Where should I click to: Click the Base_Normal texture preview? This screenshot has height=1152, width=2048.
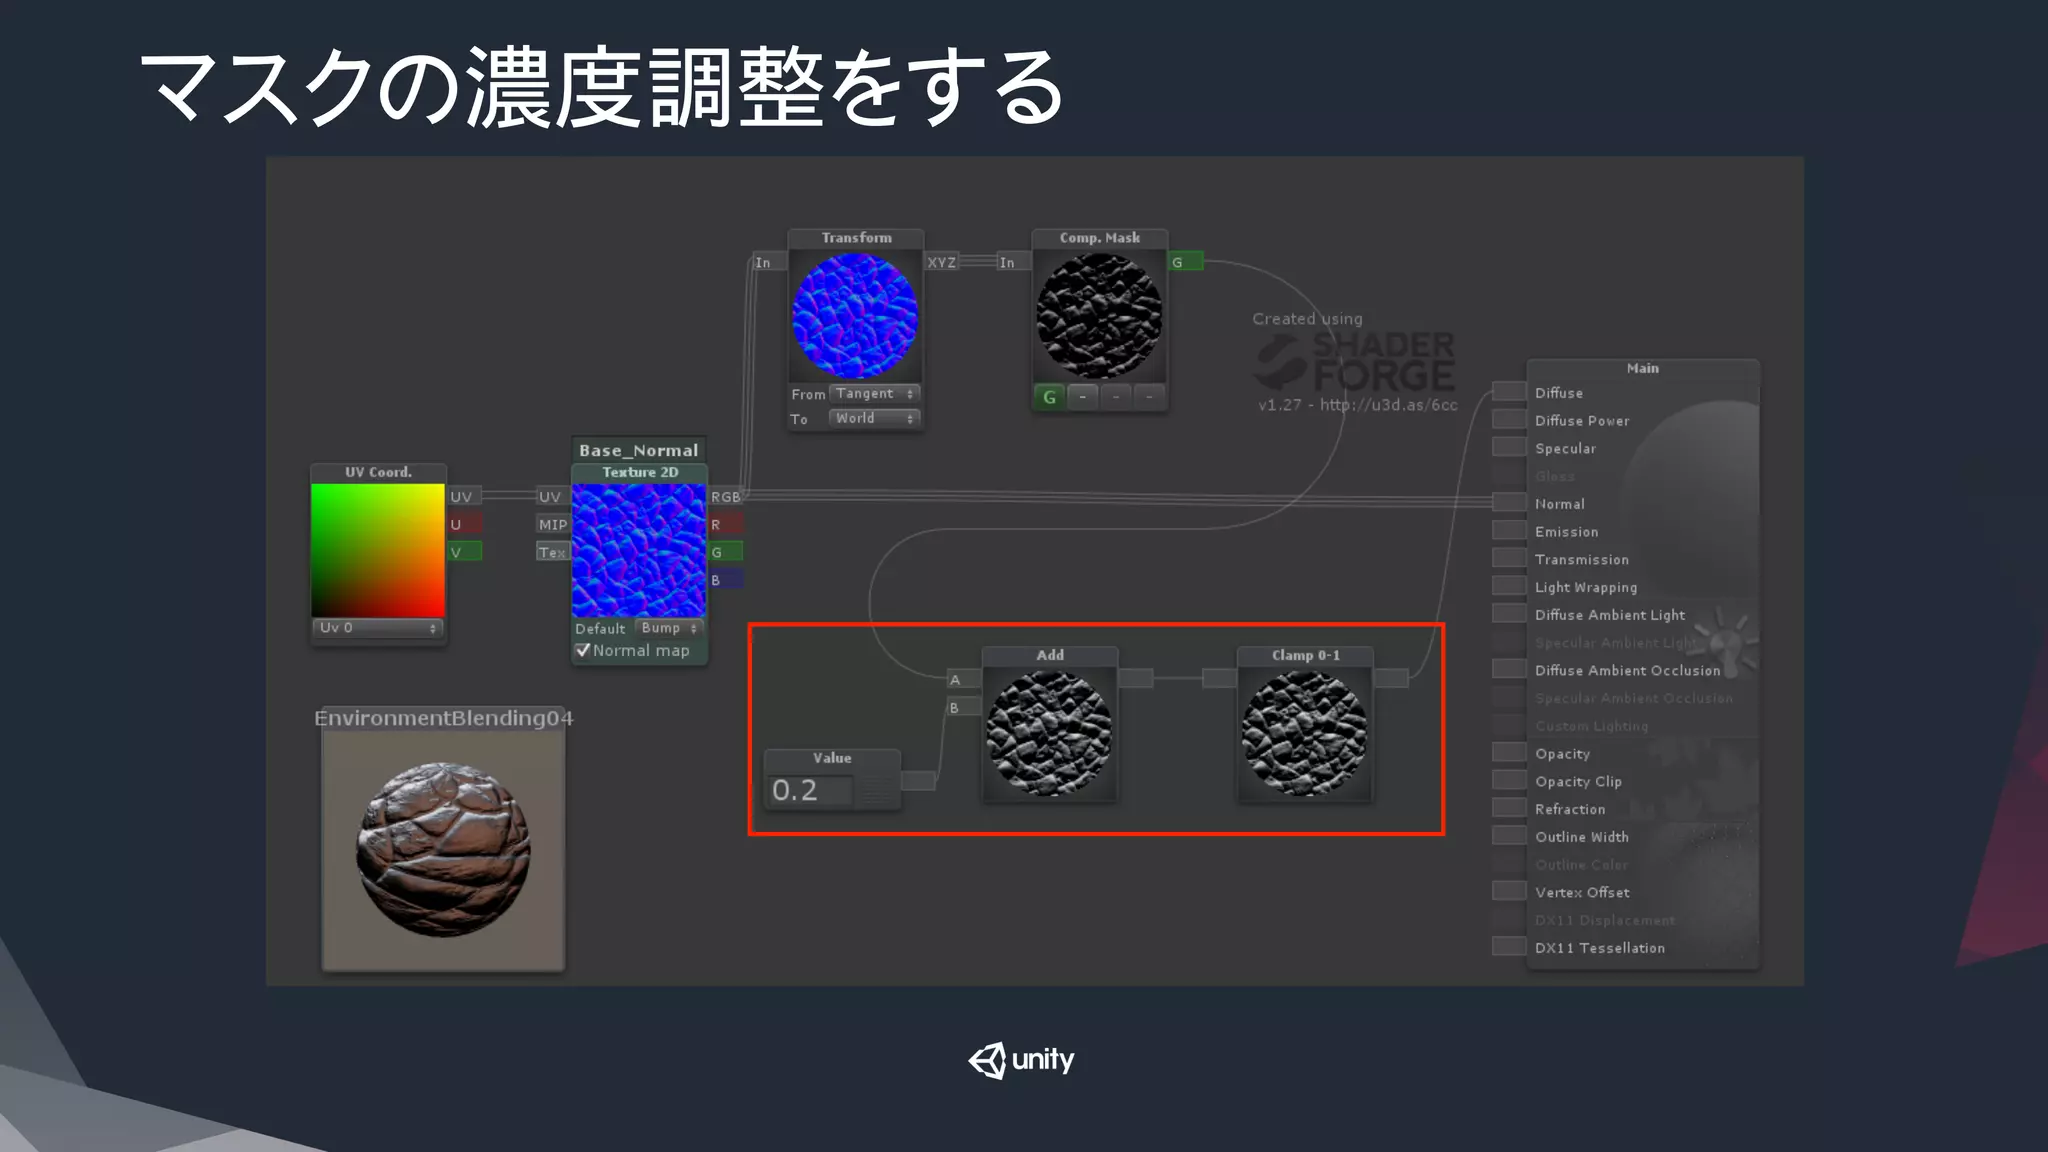639,550
